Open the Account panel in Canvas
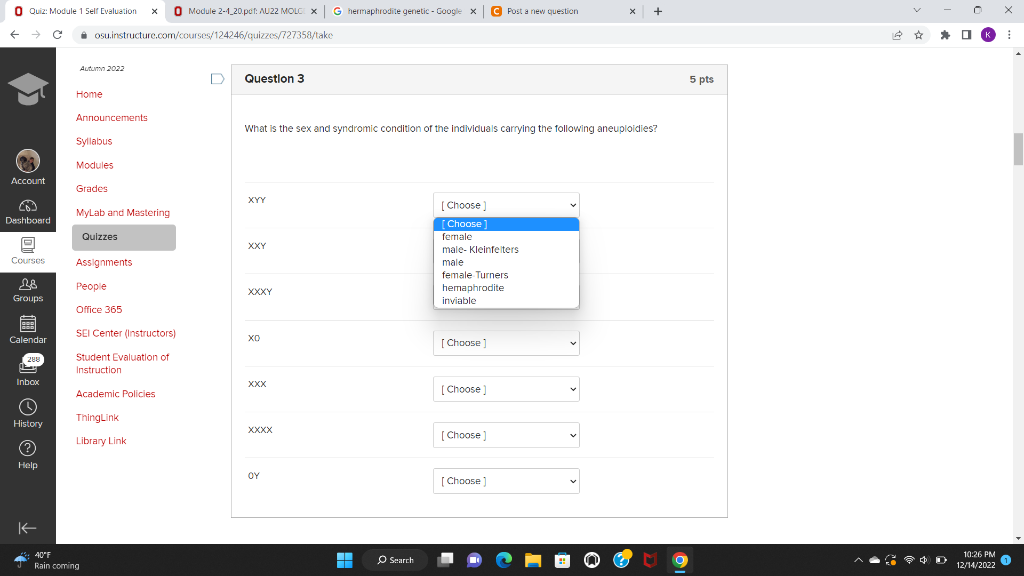 coord(27,166)
